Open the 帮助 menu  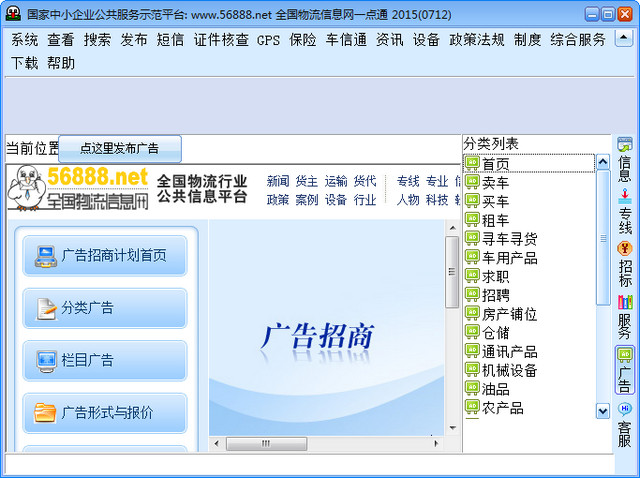click(61, 63)
